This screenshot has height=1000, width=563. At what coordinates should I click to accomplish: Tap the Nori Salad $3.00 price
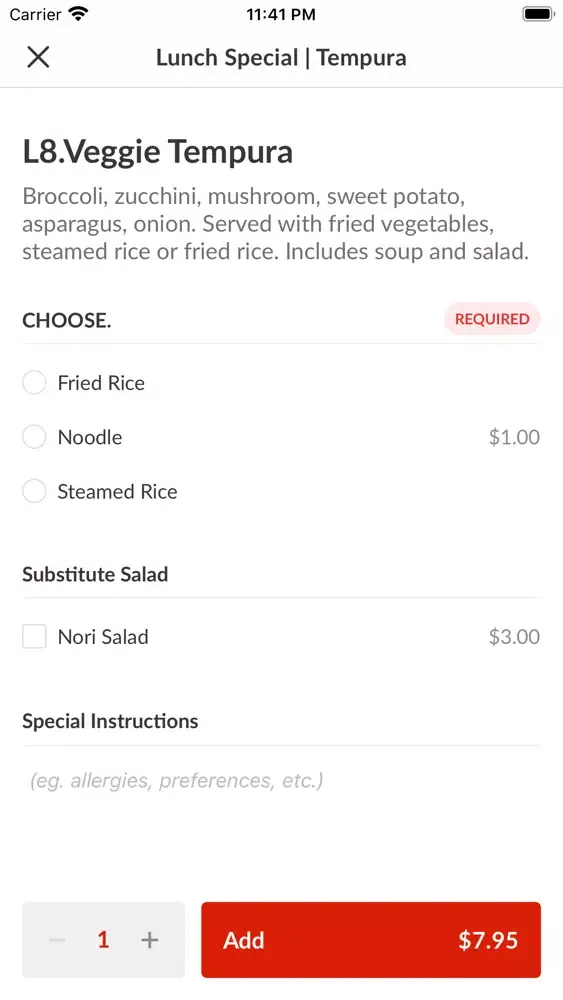pyautogui.click(x=514, y=636)
